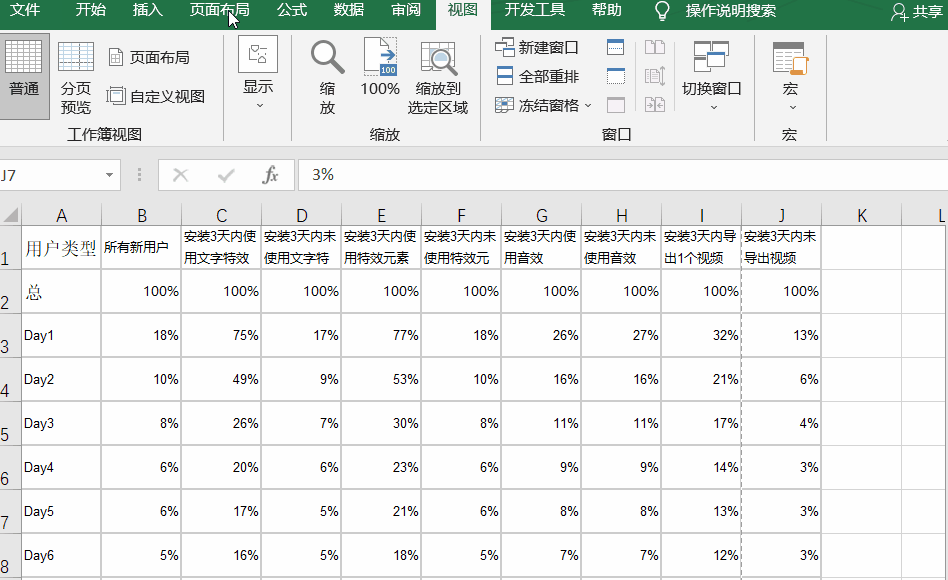
Task: Open Custom Views (自定义视图)
Action: [x=156, y=96]
